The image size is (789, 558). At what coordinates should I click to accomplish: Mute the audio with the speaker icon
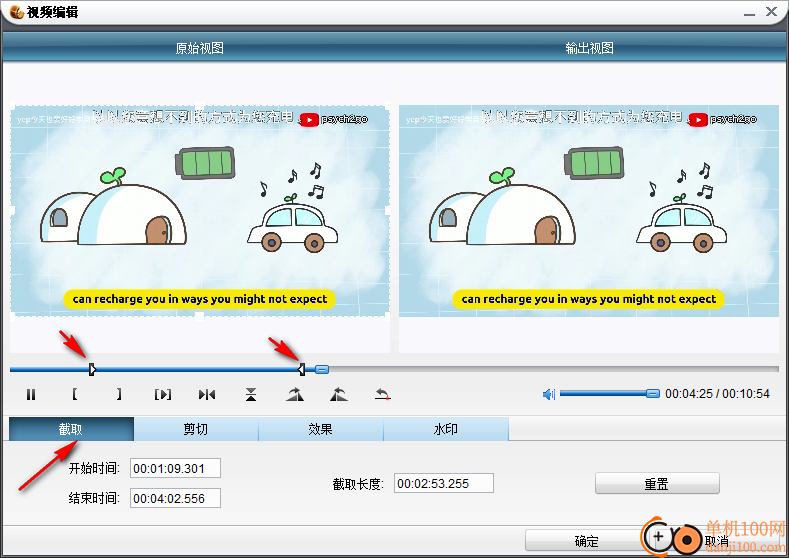(548, 394)
